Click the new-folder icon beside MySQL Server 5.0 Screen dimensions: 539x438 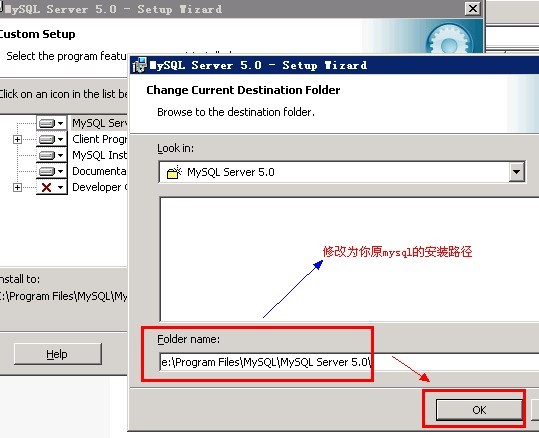174,172
